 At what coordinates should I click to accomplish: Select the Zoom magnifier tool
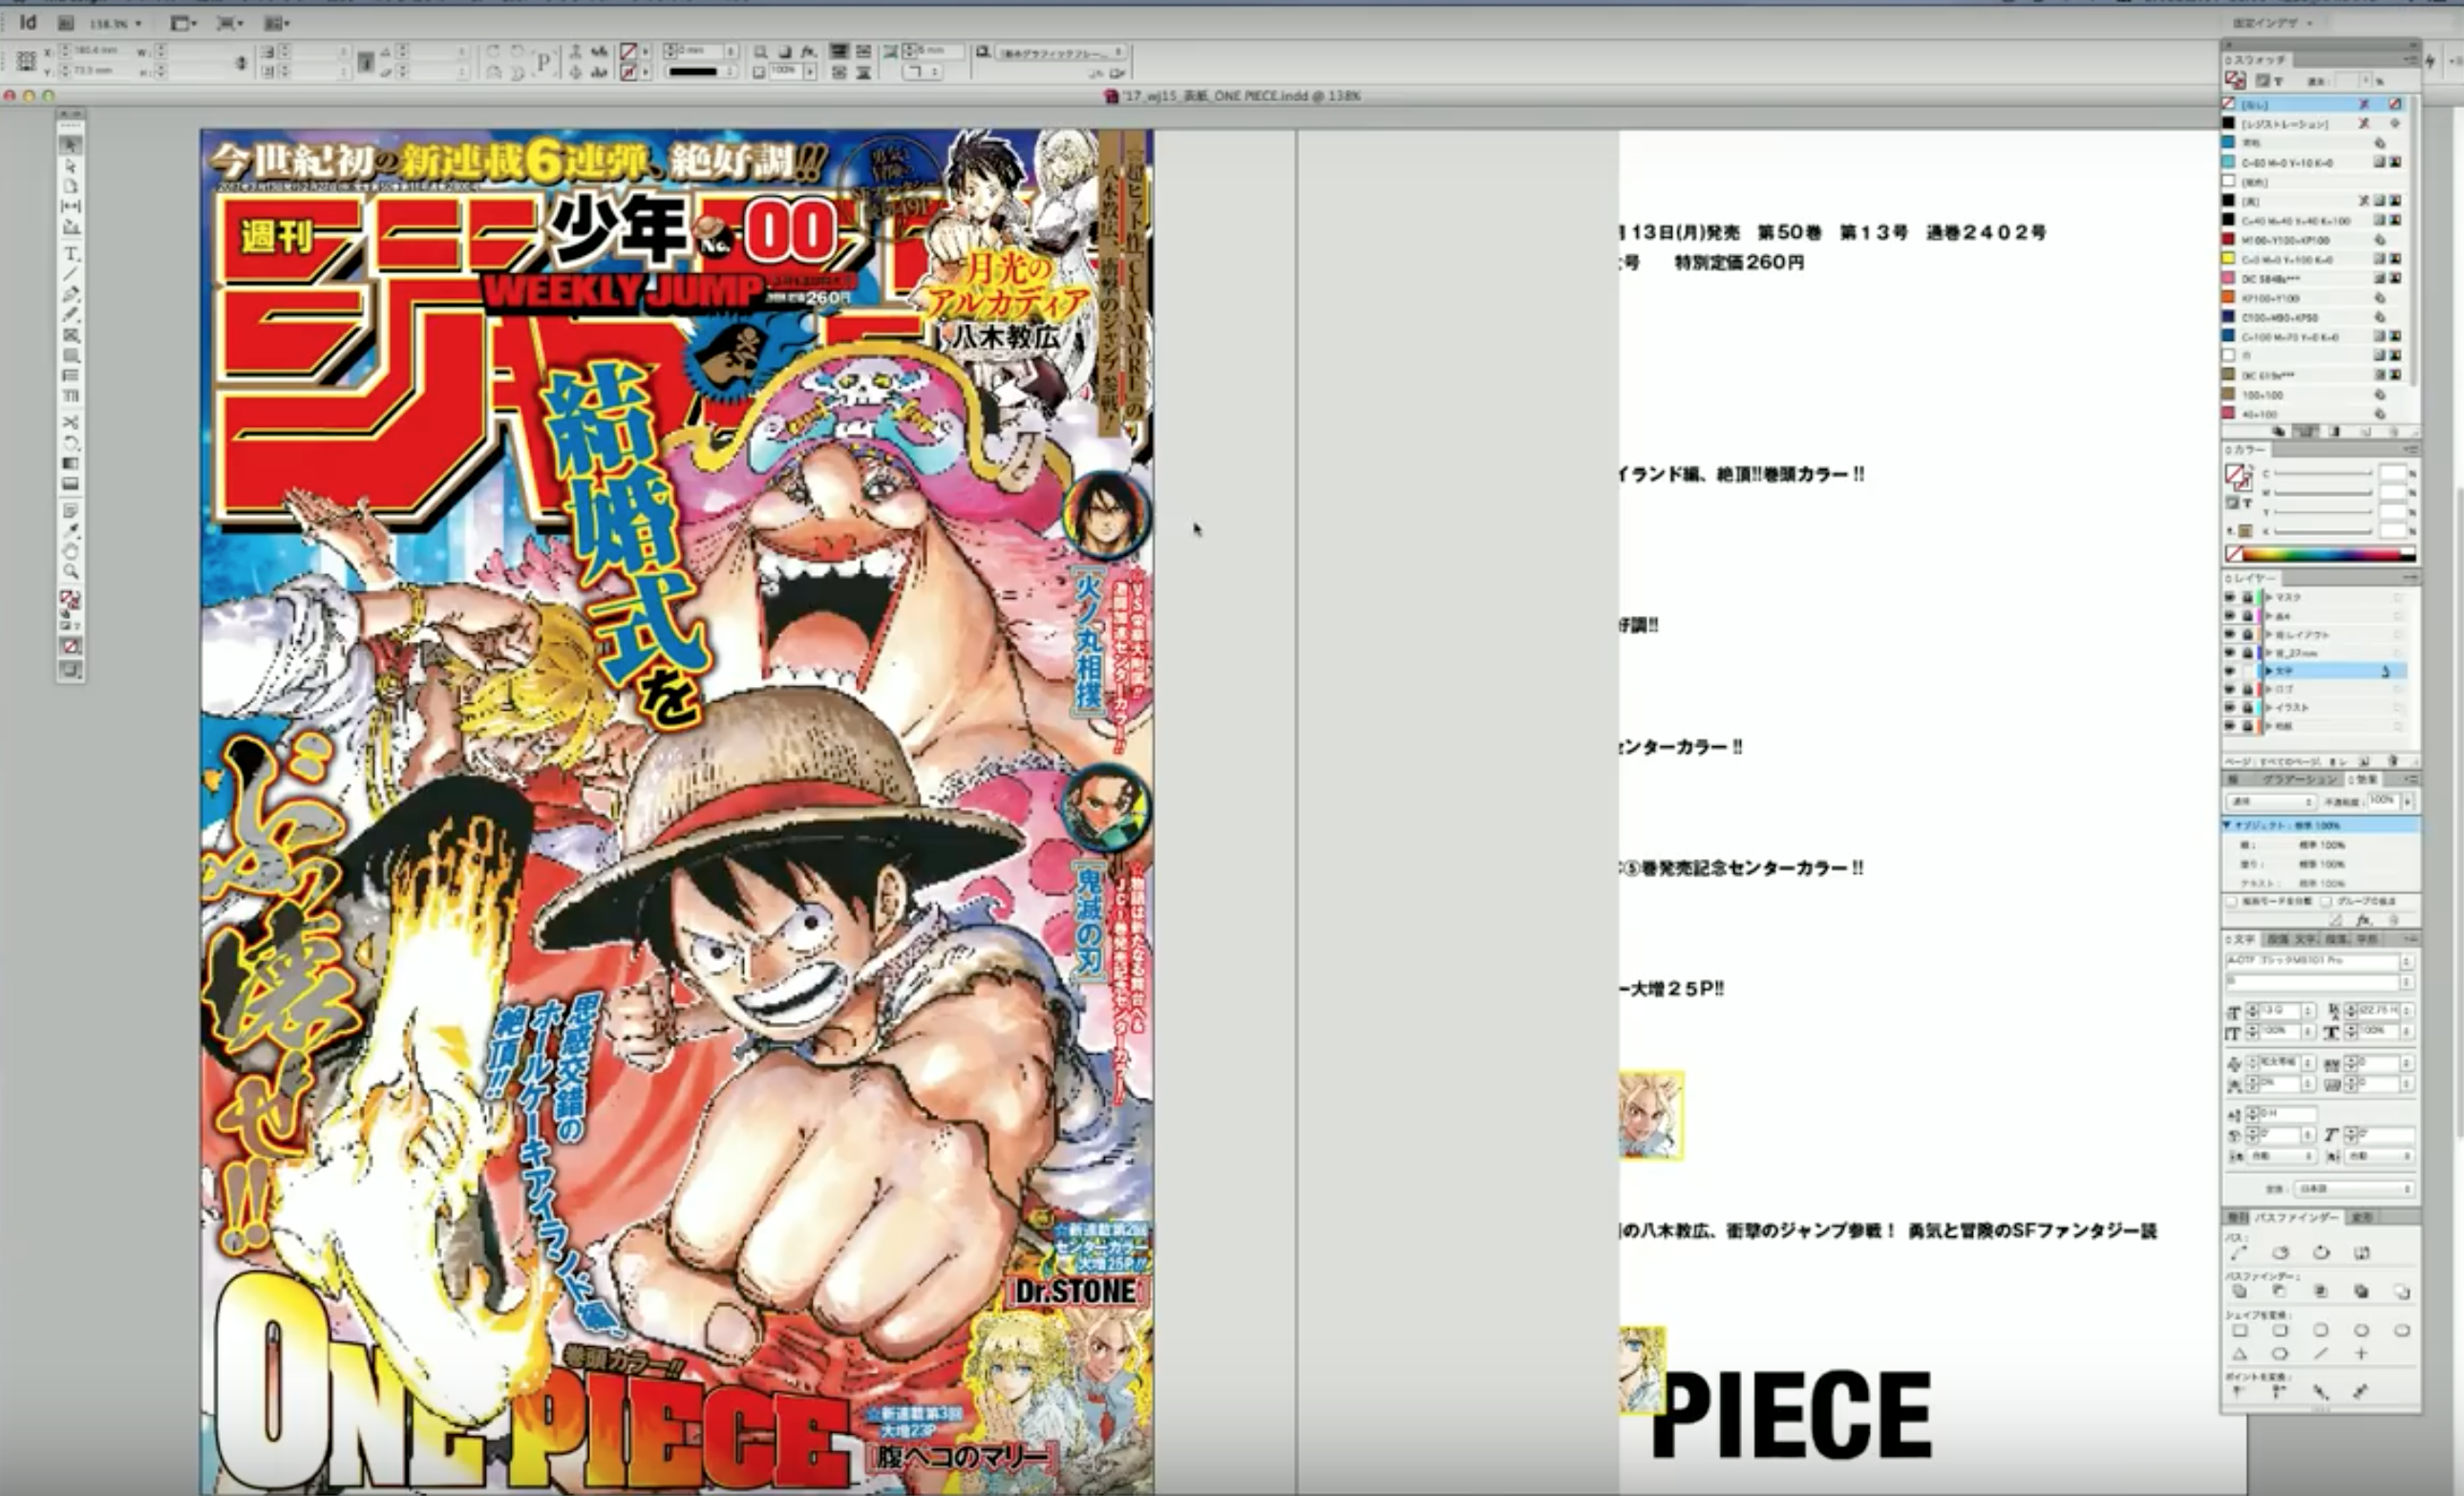point(70,571)
